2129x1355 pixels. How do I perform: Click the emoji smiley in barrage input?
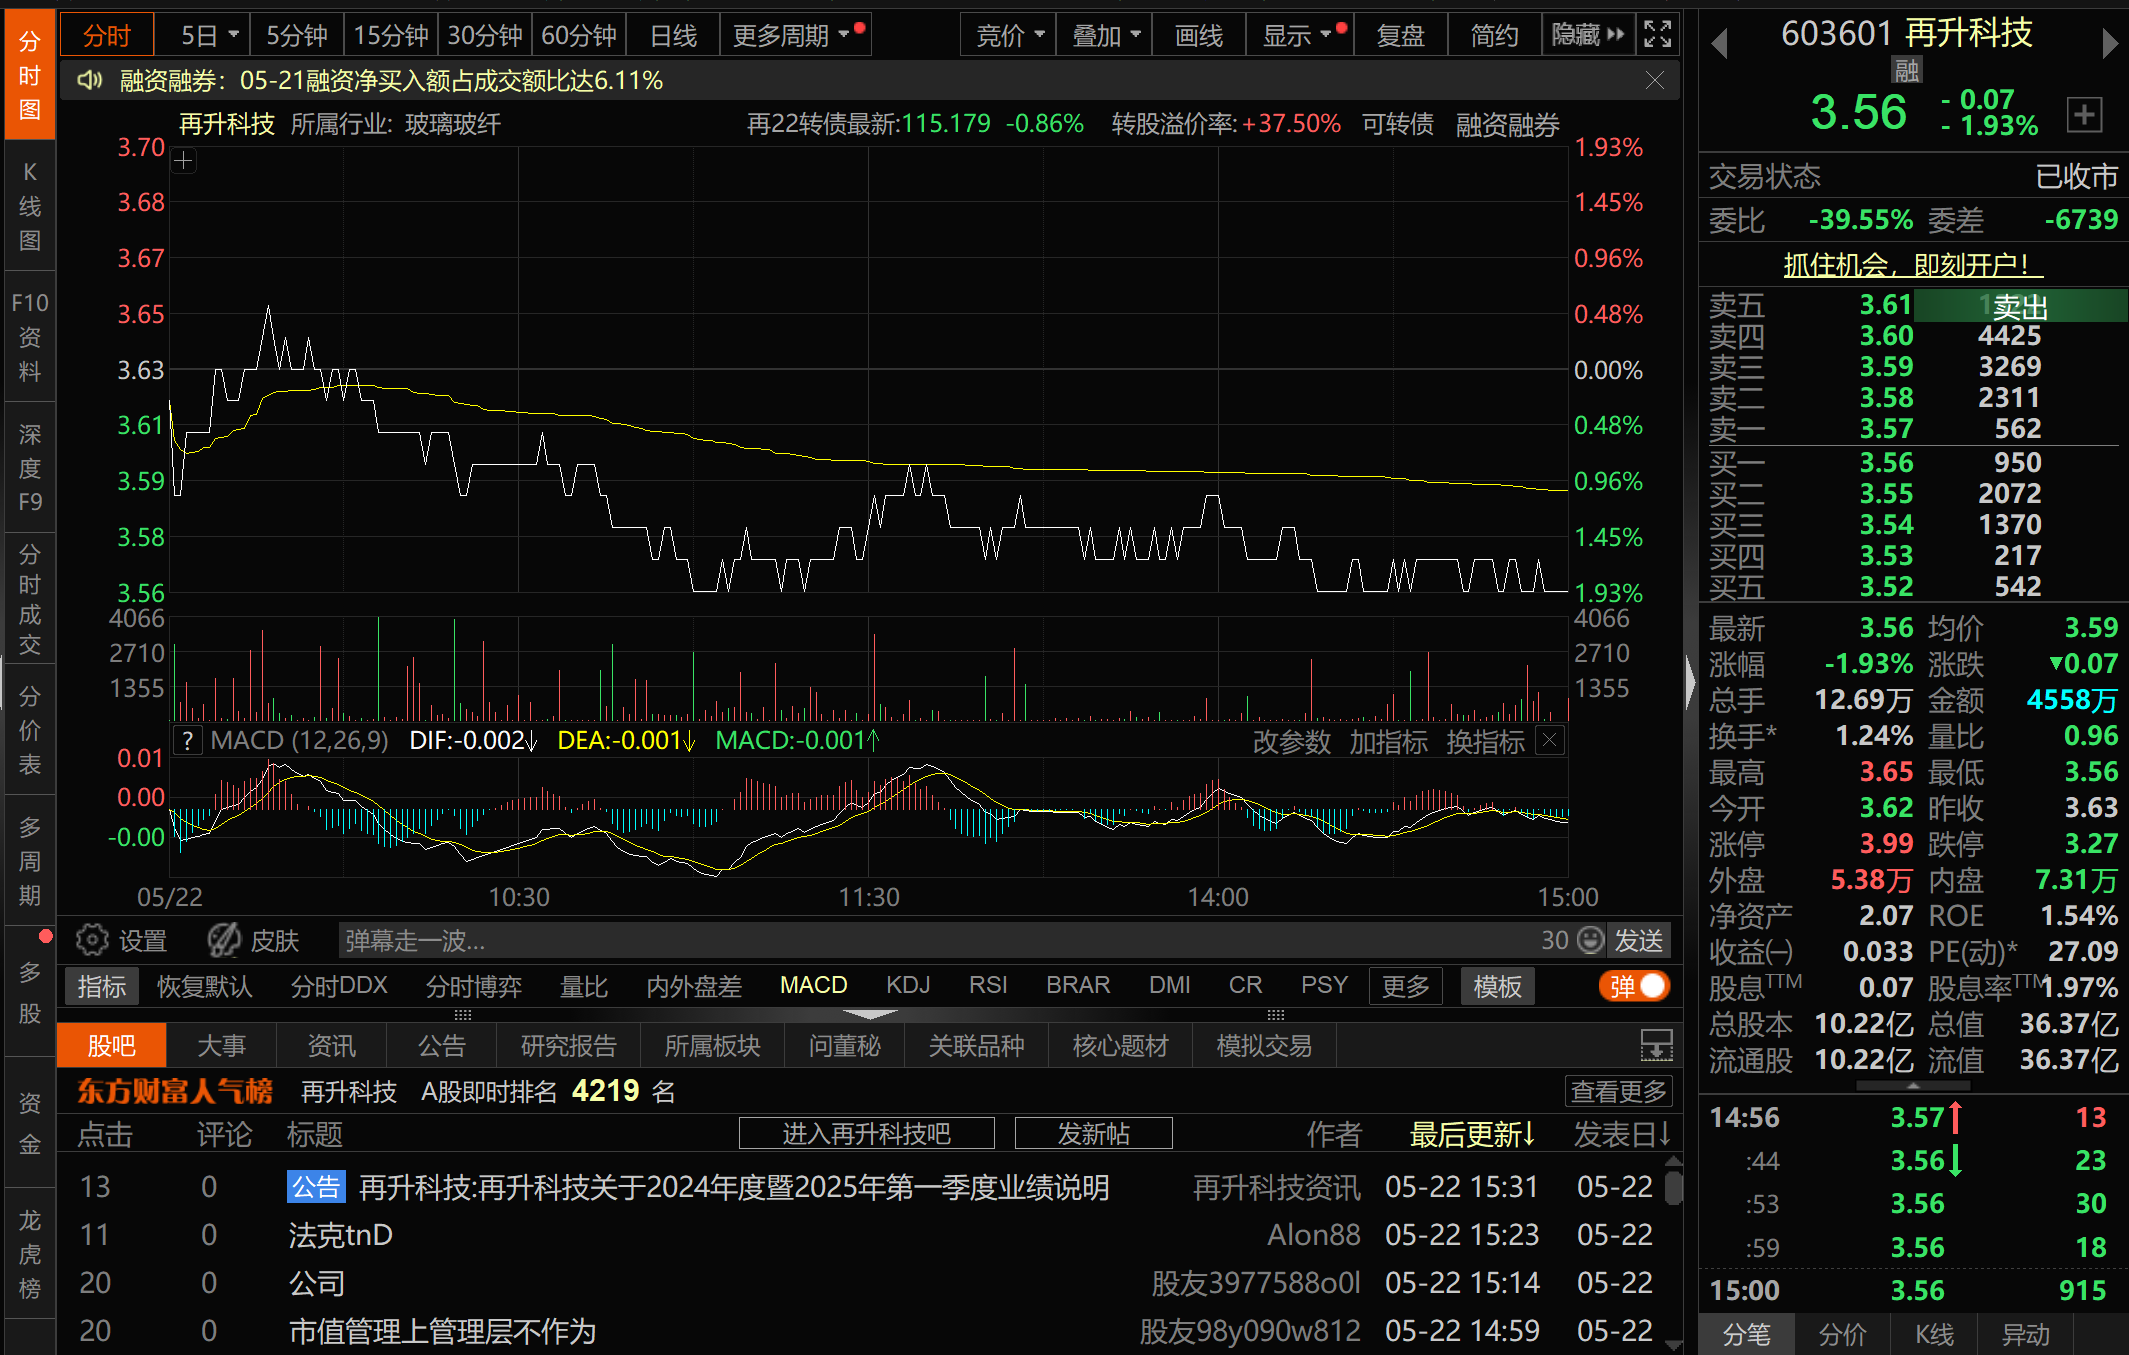(1590, 940)
